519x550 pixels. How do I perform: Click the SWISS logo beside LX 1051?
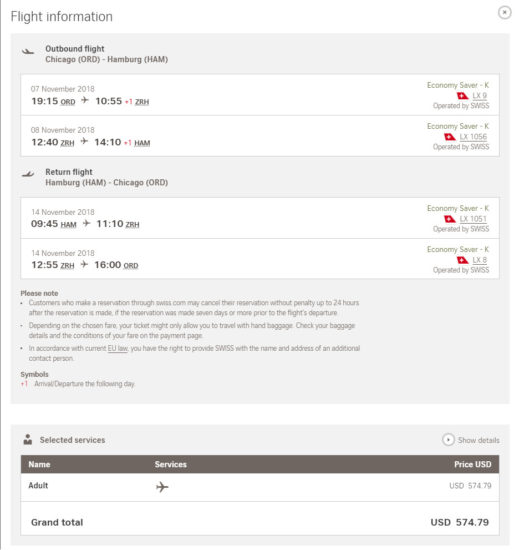(450, 219)
